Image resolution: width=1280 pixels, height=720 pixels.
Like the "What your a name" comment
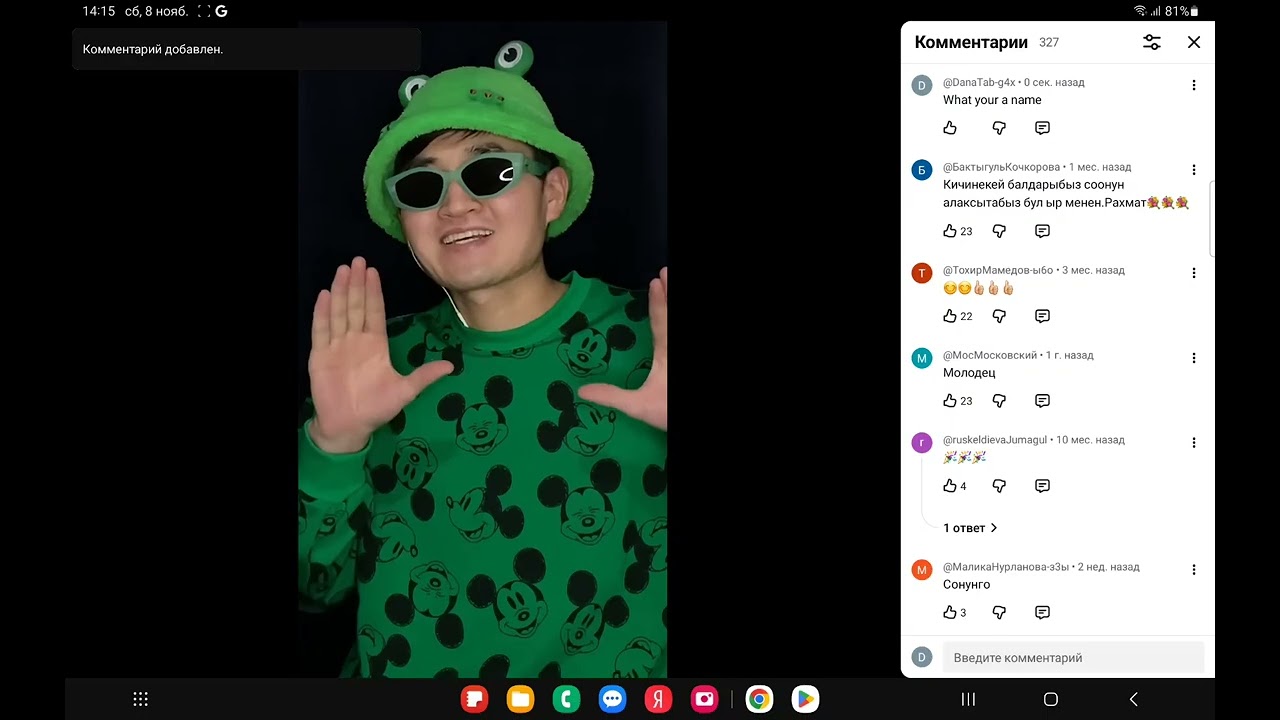coord(950,128)
